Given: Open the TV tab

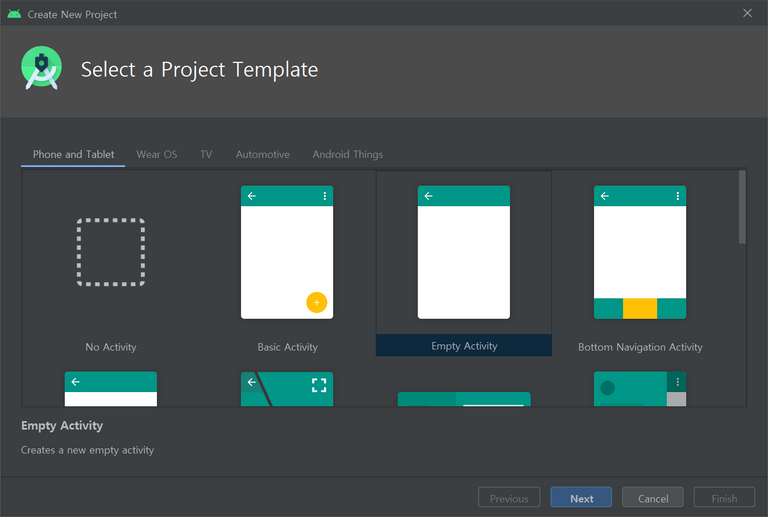Looking at the screenshot, I should [x=206, y=154].
